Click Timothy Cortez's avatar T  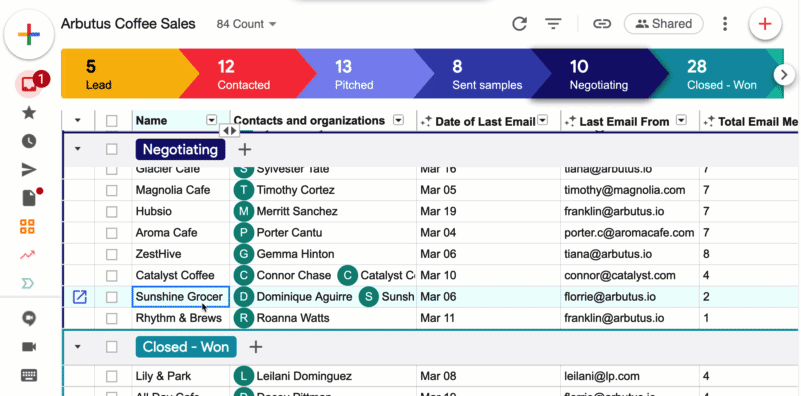coord(244,190)
